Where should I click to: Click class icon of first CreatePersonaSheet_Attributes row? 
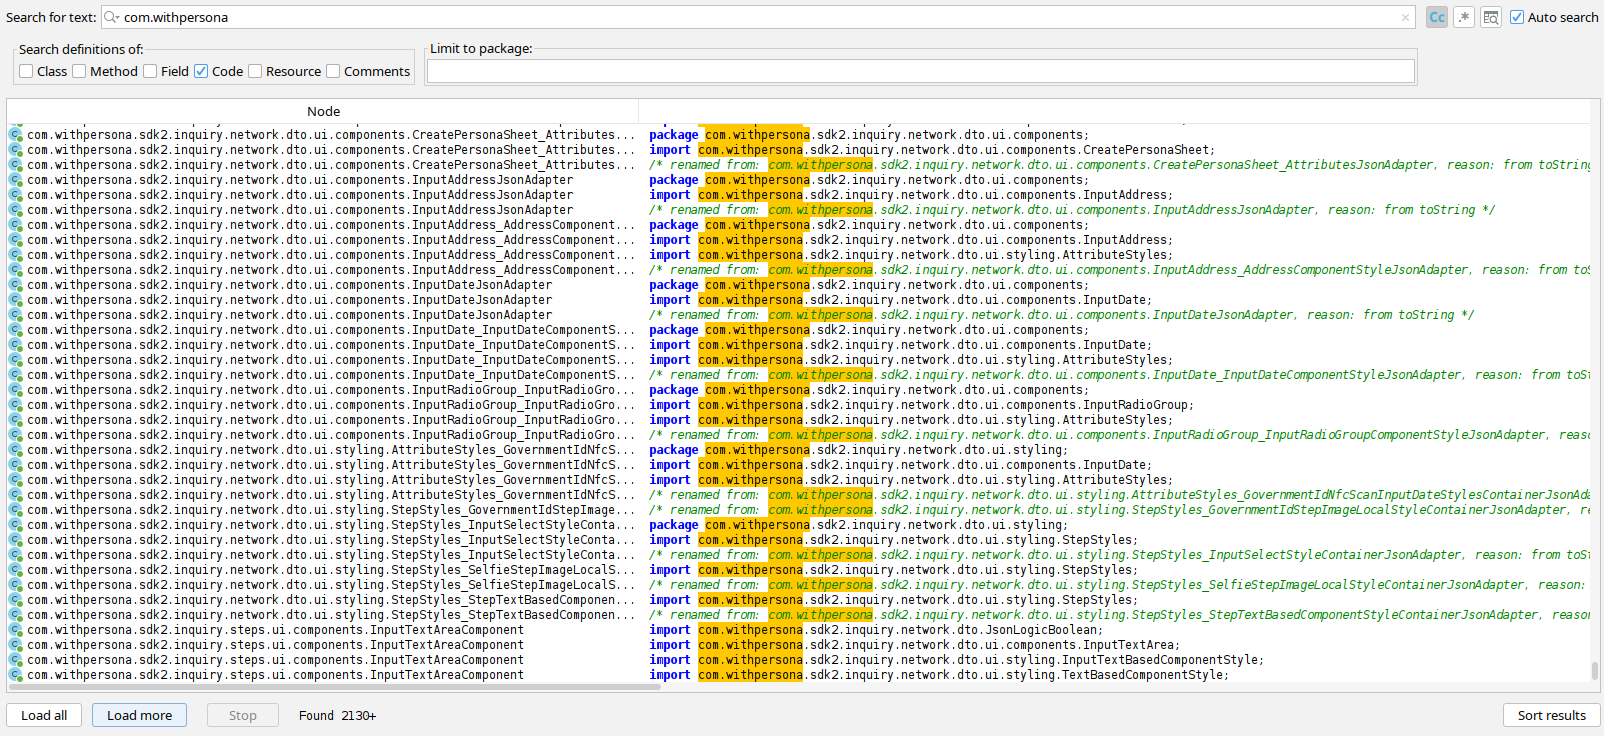[x=15, y=135]
